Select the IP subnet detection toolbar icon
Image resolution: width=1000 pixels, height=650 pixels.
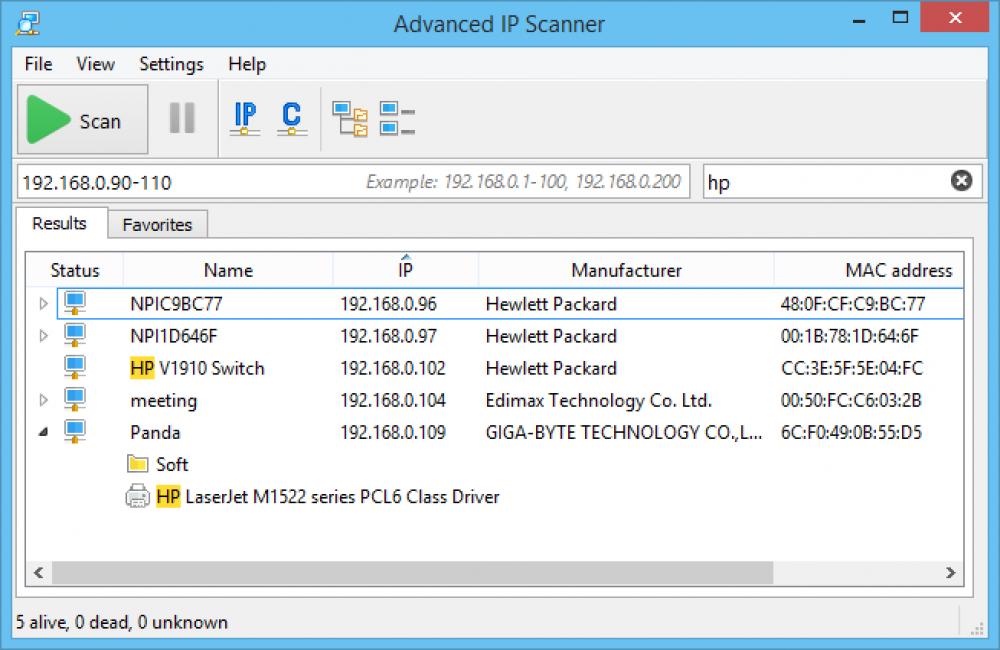(x=243, y=118)
